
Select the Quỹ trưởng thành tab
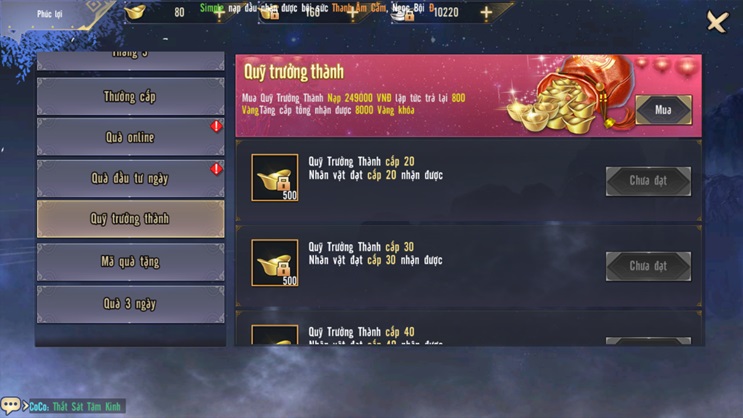[x=130, y=218]
